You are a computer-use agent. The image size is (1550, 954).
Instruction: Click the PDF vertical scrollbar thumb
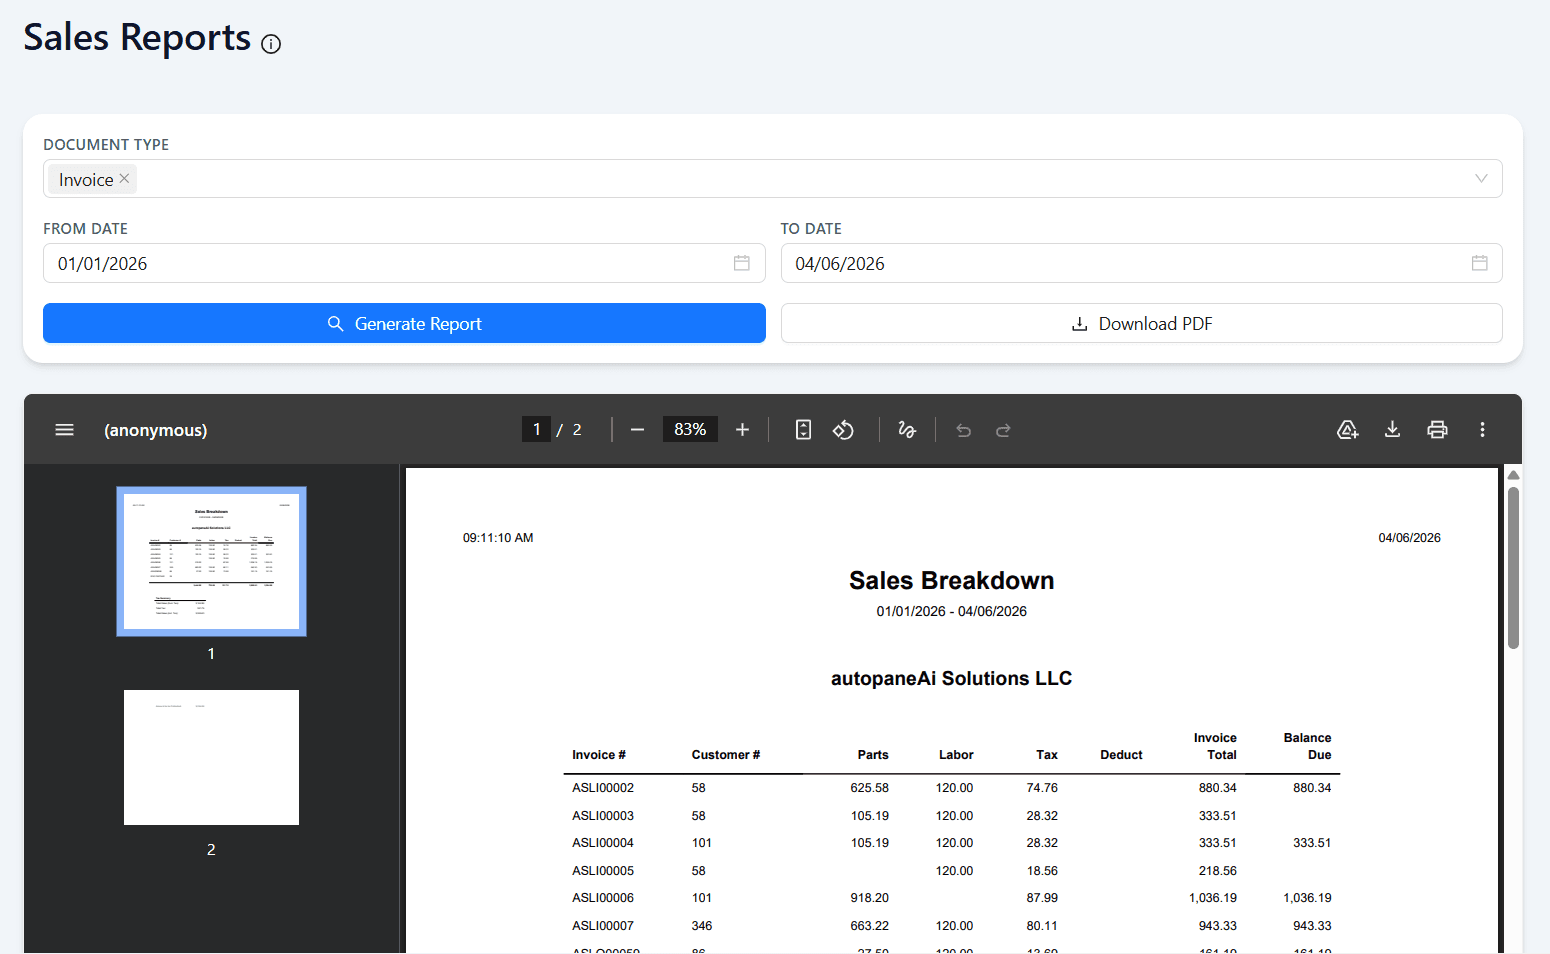coord(1513,568)
